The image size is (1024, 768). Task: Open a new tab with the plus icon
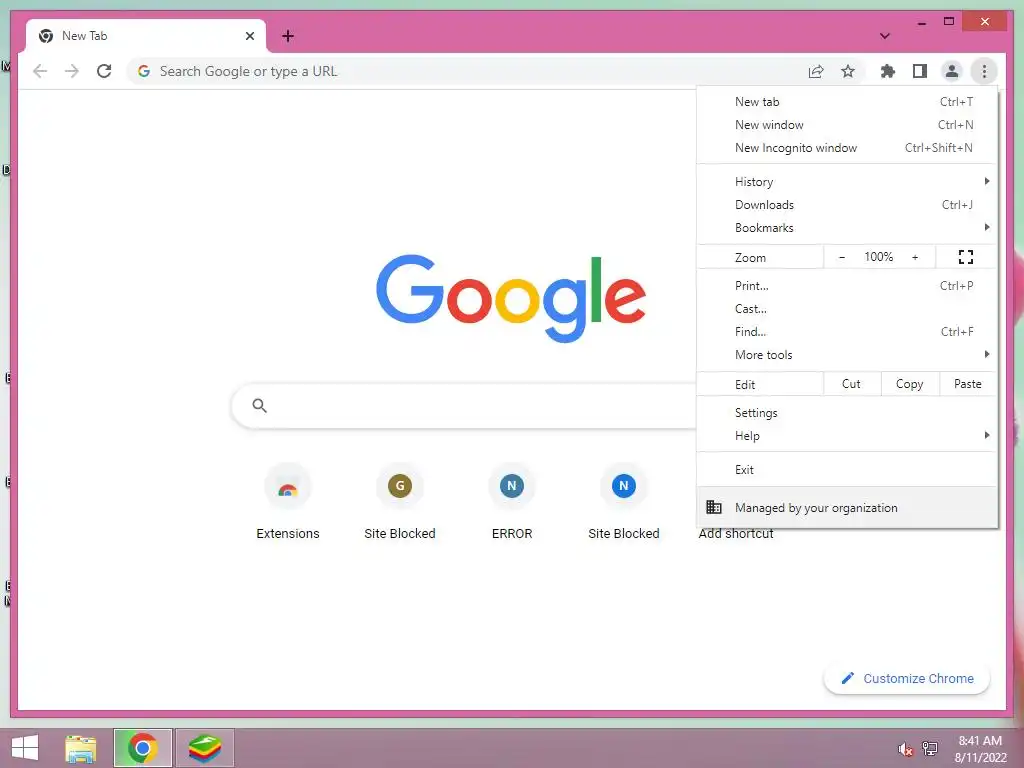click(x=288, y=36)
